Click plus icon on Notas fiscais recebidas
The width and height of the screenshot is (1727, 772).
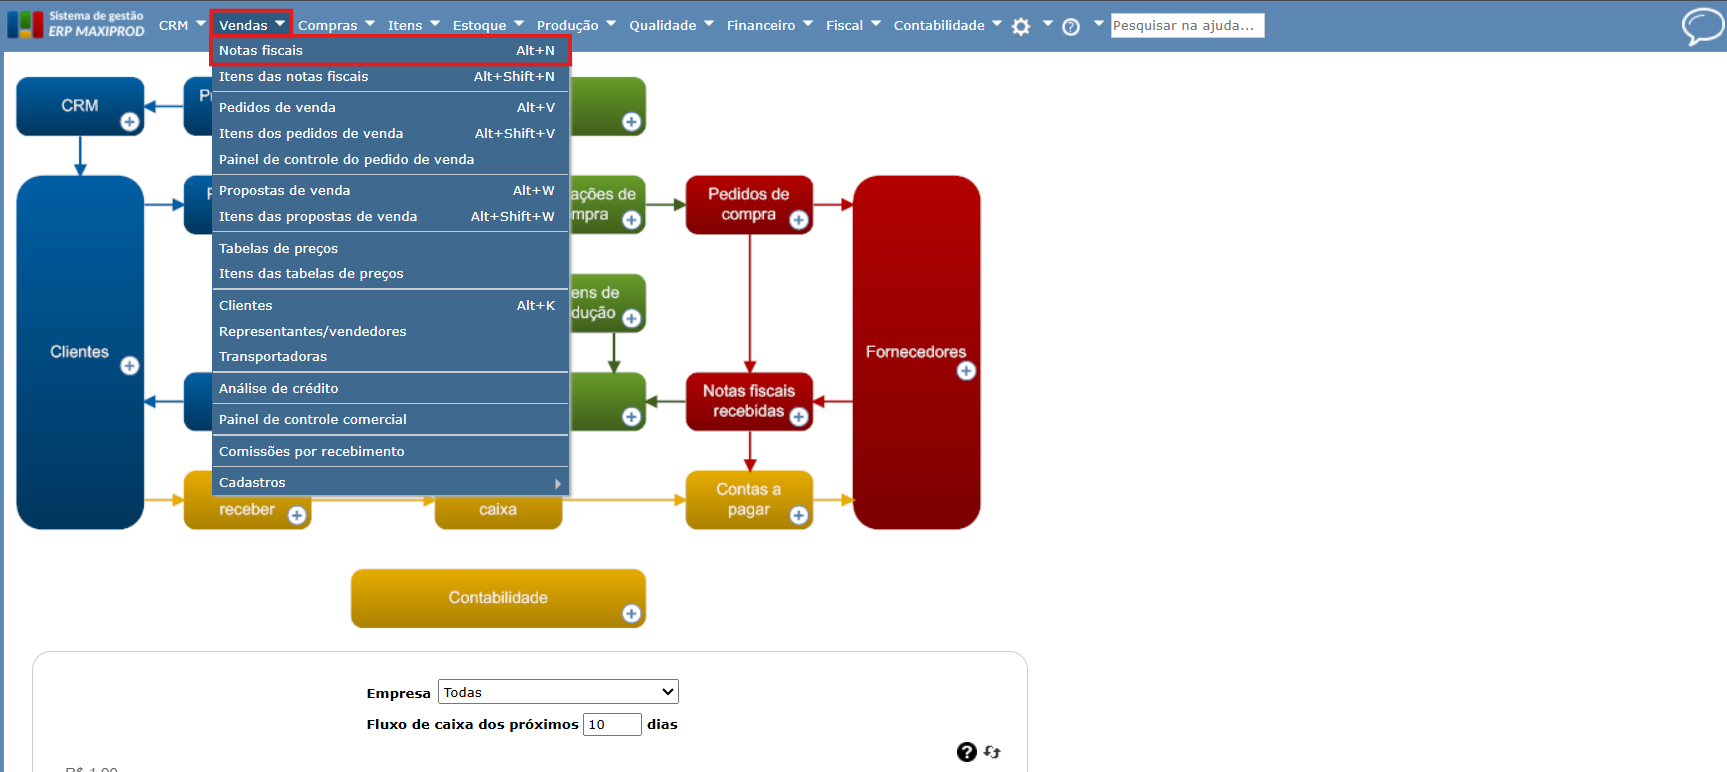799,417
